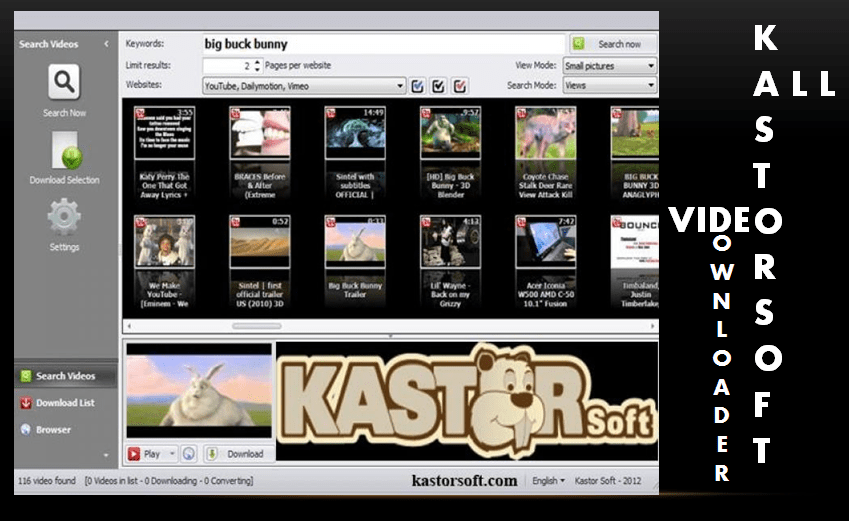
Task: Open the View Mode dropdown
Action: pyautogui.click(x=610, y=66)
